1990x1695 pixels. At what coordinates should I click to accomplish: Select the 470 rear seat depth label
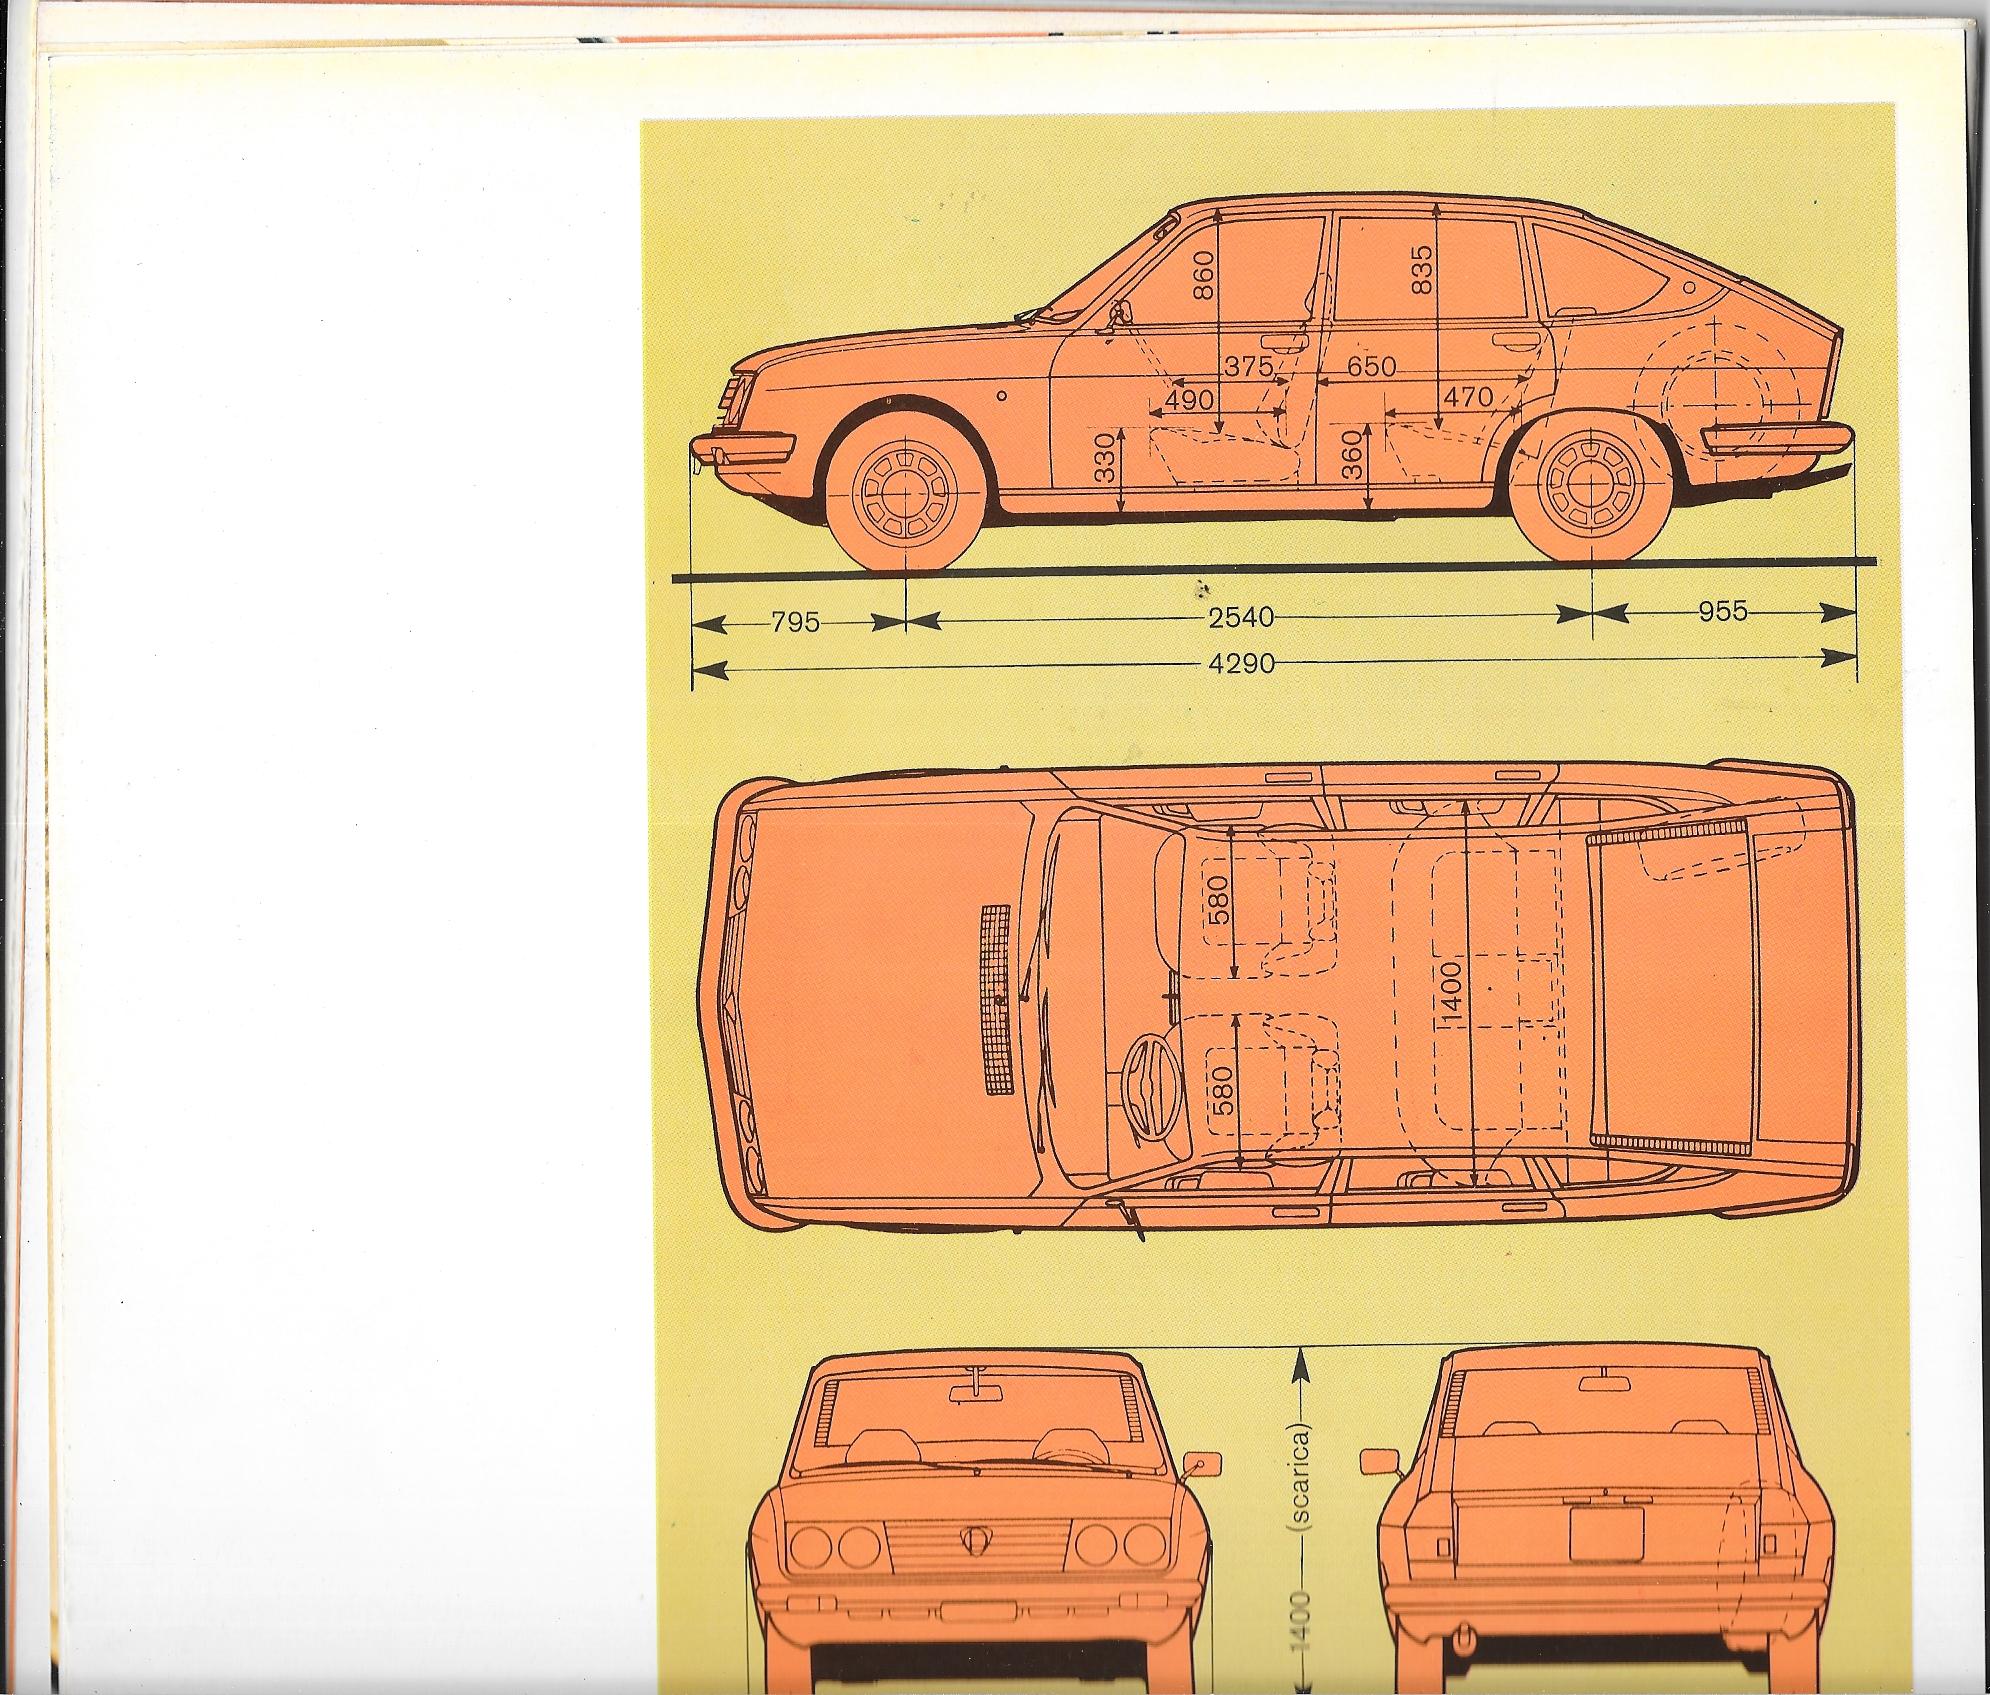coord(1467,397)
